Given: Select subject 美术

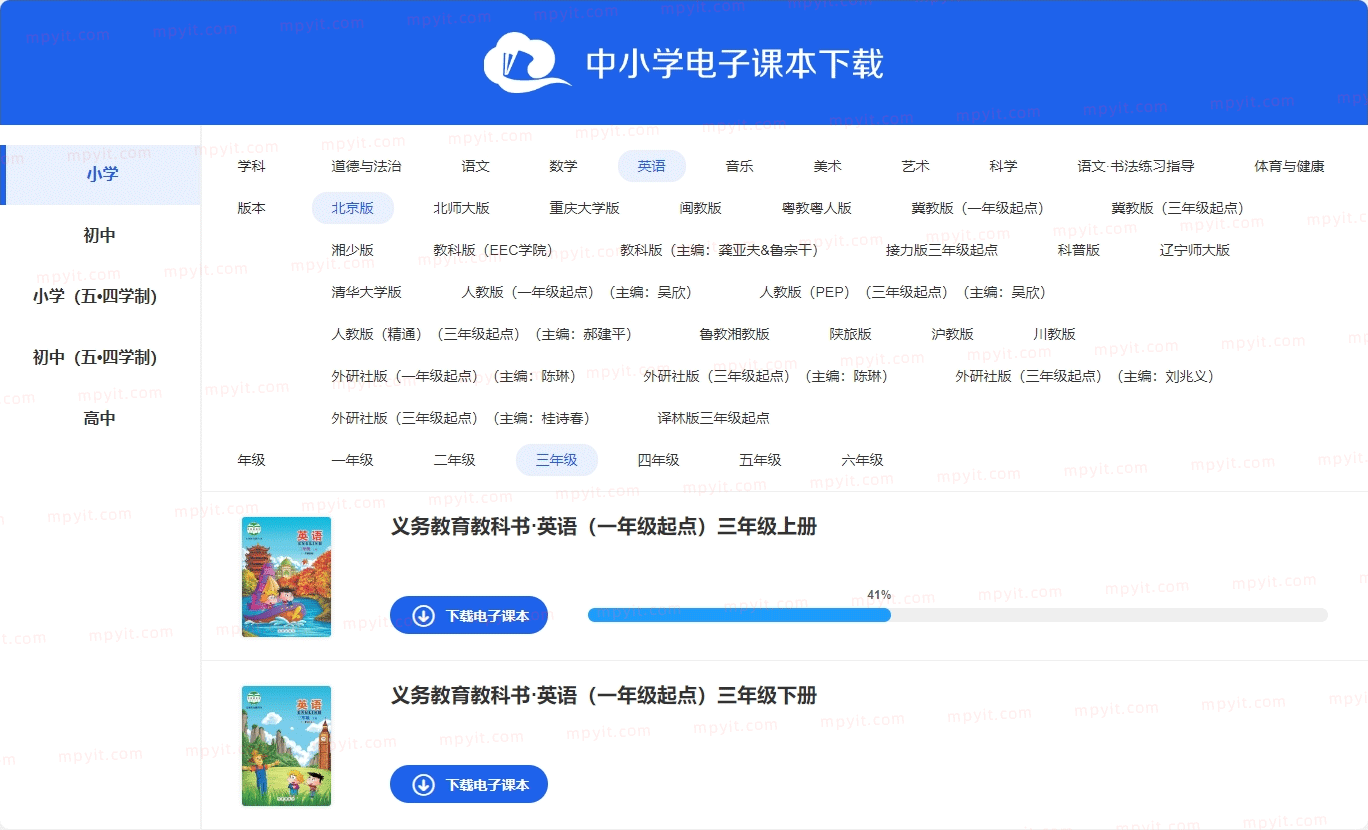Looking at the screenshot, I should [x=828, y=166].
